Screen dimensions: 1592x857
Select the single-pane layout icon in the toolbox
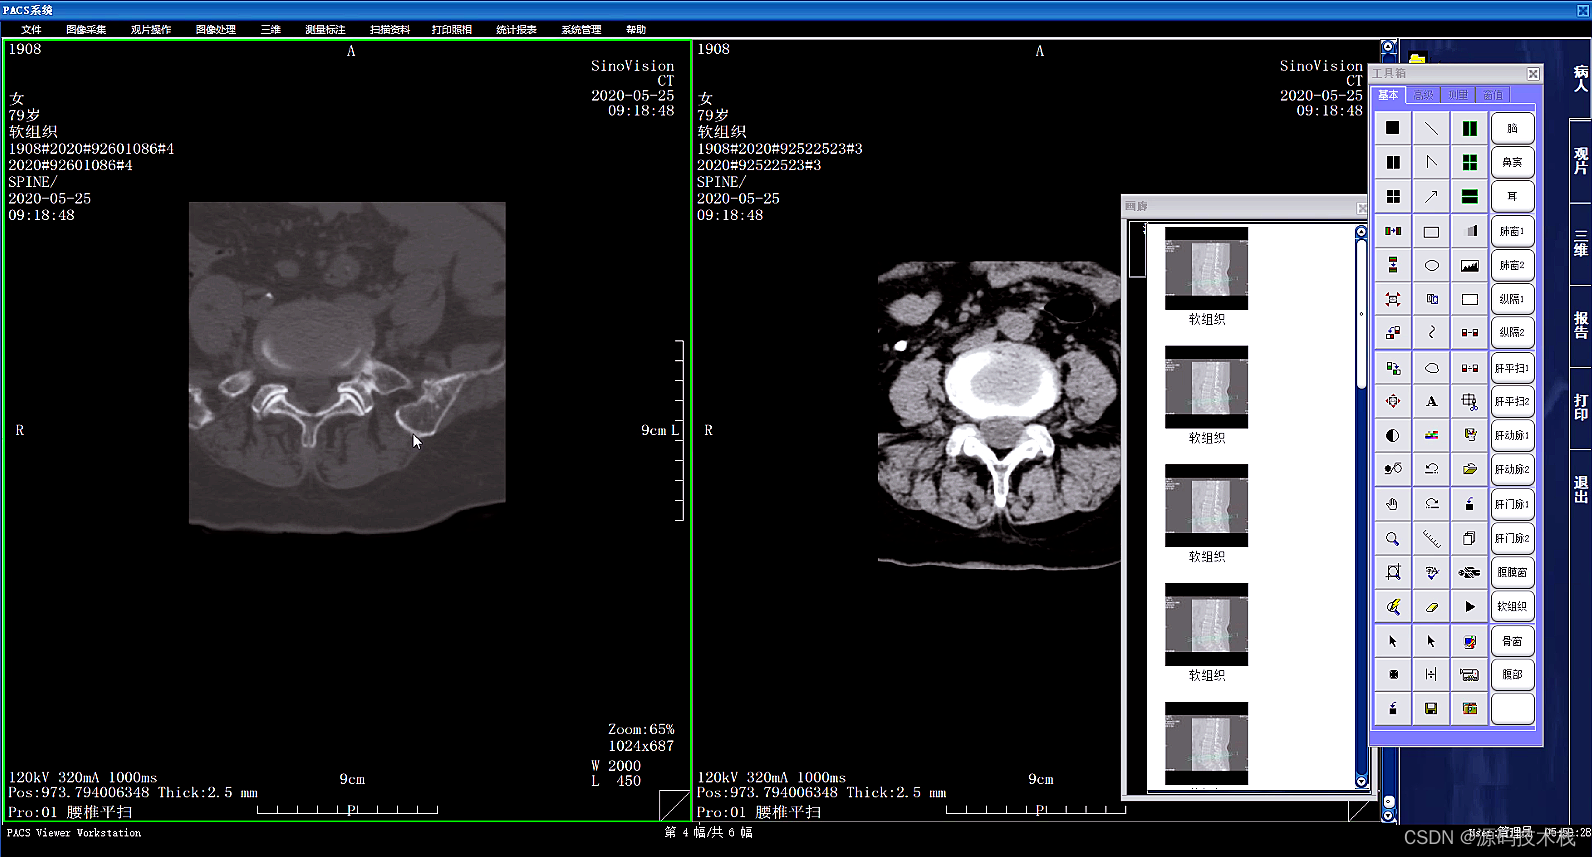point(1392,128)
